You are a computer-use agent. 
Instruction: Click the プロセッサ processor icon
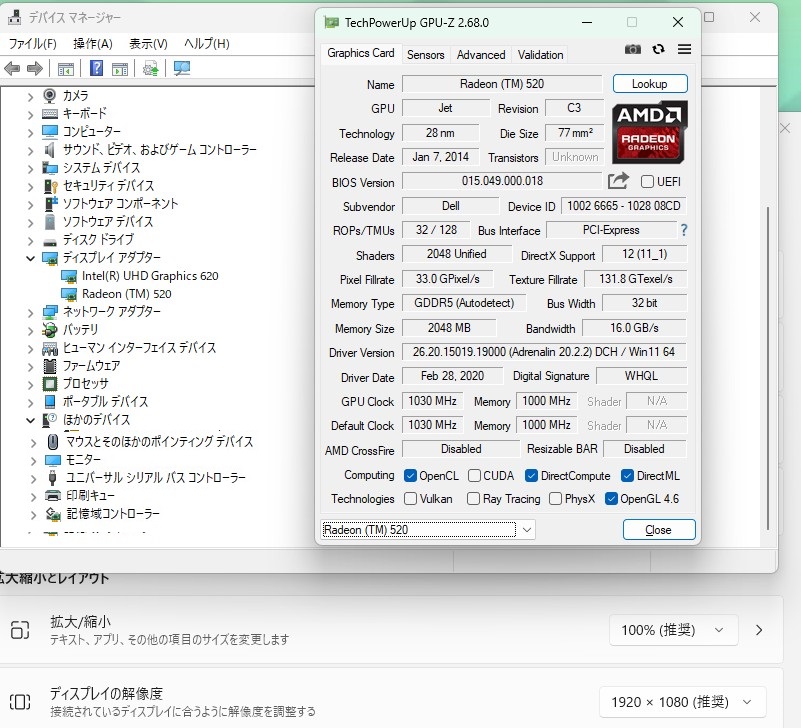50,384
